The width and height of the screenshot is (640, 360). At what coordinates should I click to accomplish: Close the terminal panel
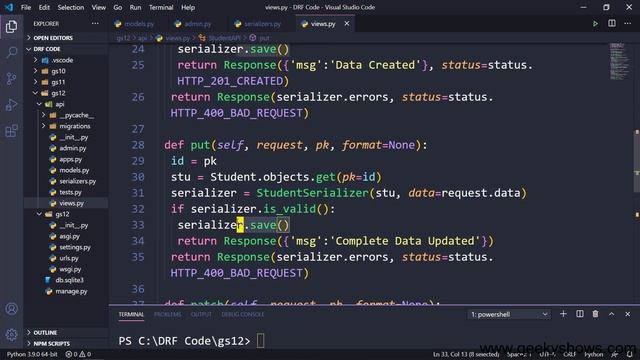click(x=627, y=314)
